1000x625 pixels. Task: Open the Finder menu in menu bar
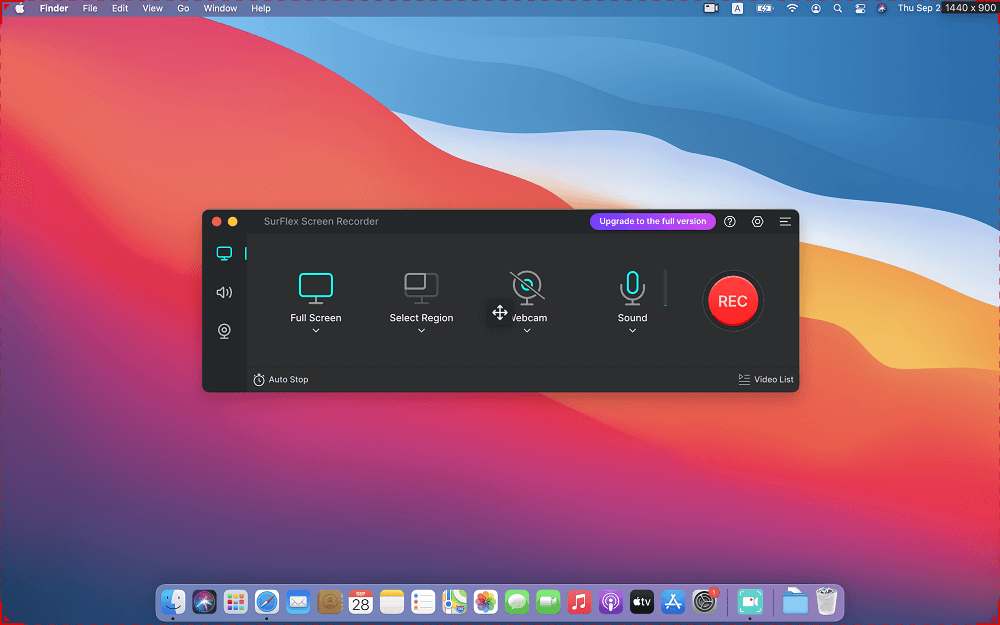click(54, 8)
